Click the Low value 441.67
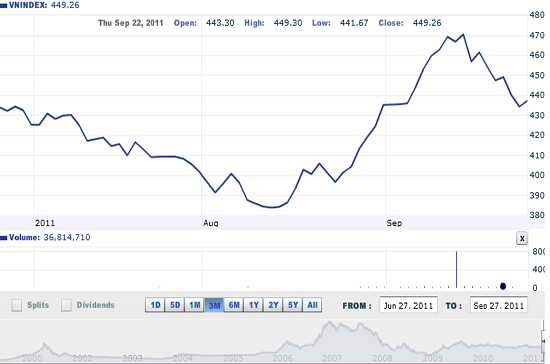The width and height of the screenshot is (550, 364). 354,23
